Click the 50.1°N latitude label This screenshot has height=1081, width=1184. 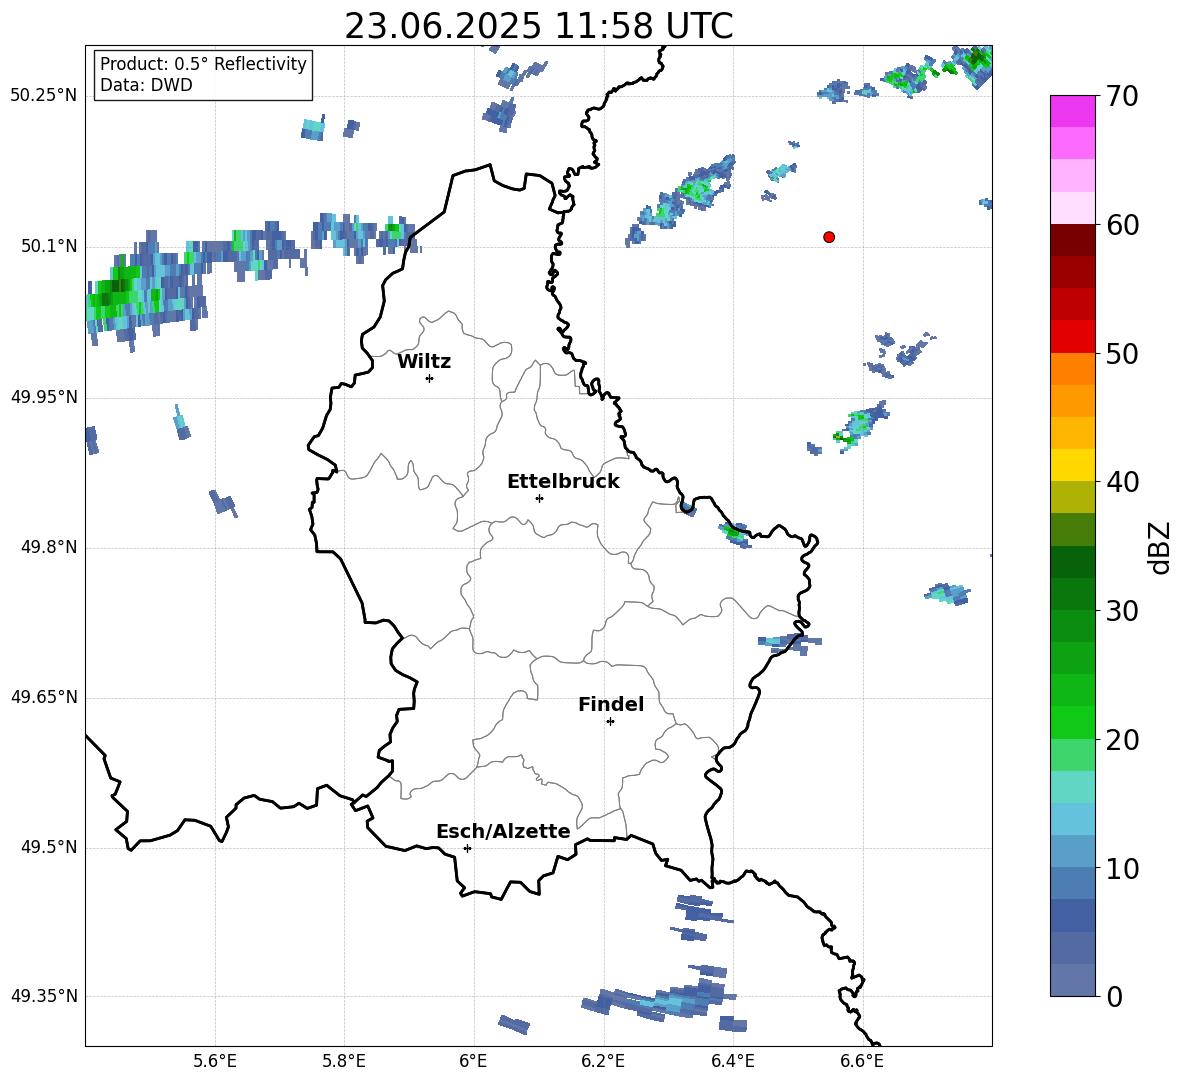(49, 247)
